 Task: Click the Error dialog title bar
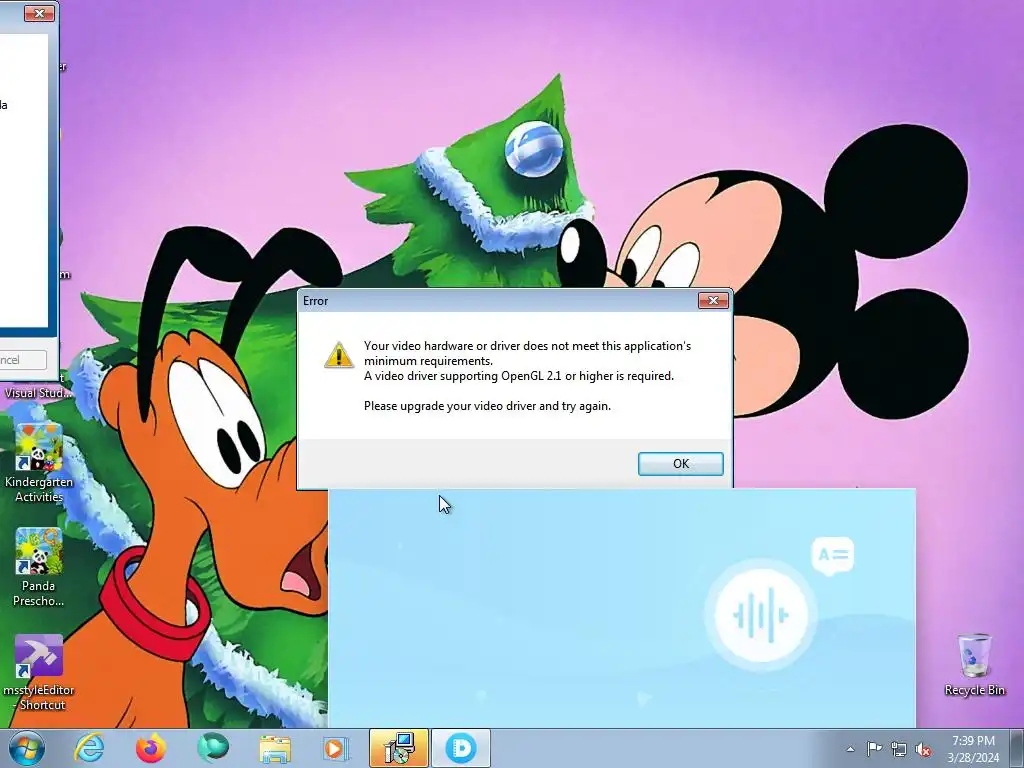pyautogui.click(x=498, y=300)
